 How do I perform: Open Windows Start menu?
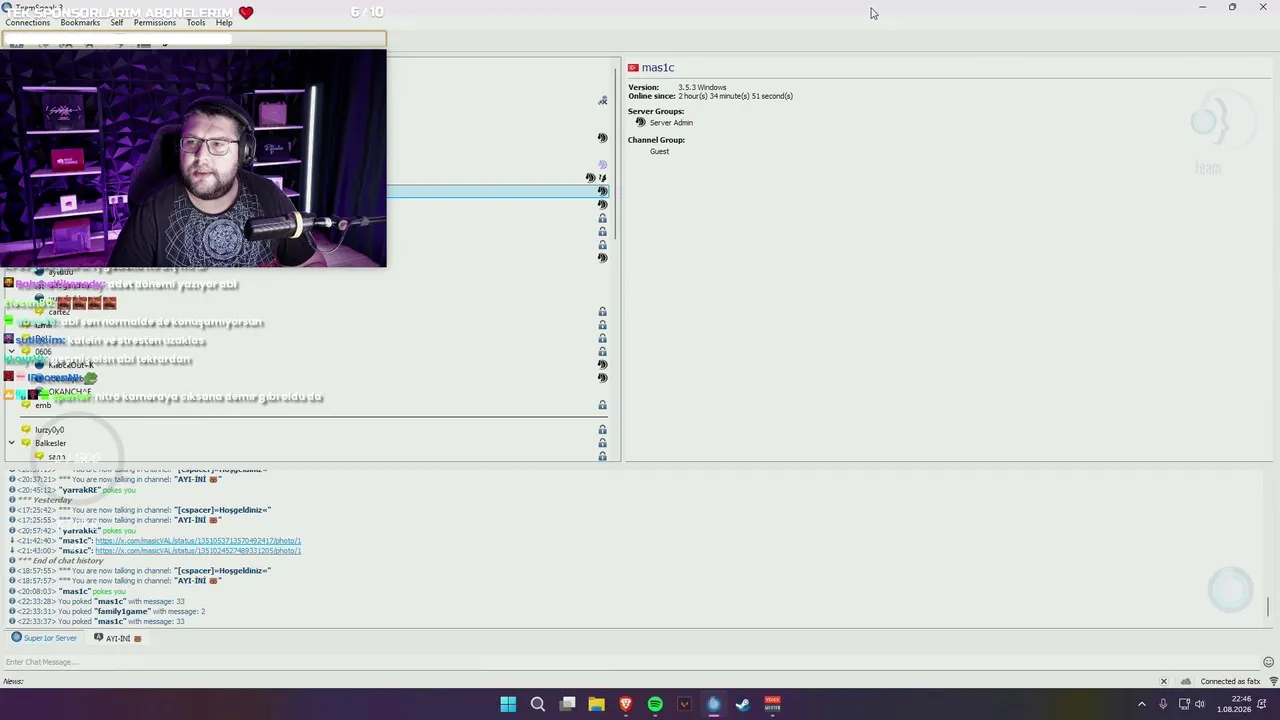(x=508, y=705)
